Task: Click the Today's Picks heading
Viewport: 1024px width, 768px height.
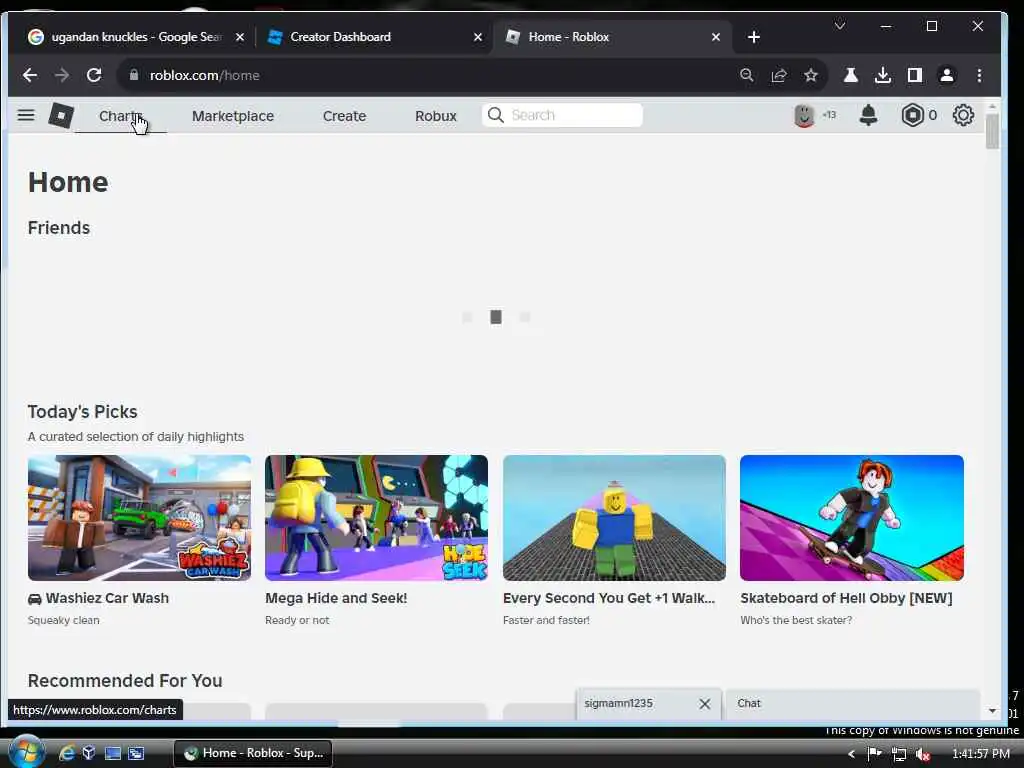Action: (x=82, y=412)
